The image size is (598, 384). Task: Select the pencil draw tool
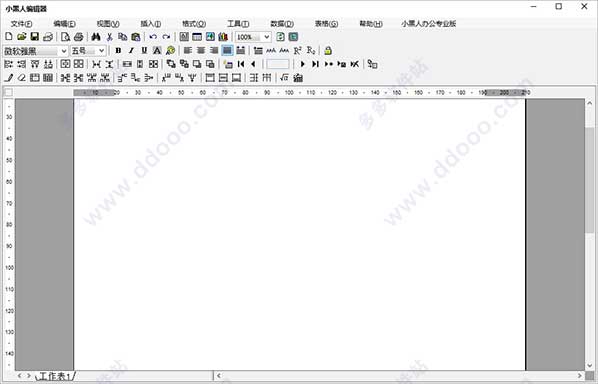pos(9,78)
